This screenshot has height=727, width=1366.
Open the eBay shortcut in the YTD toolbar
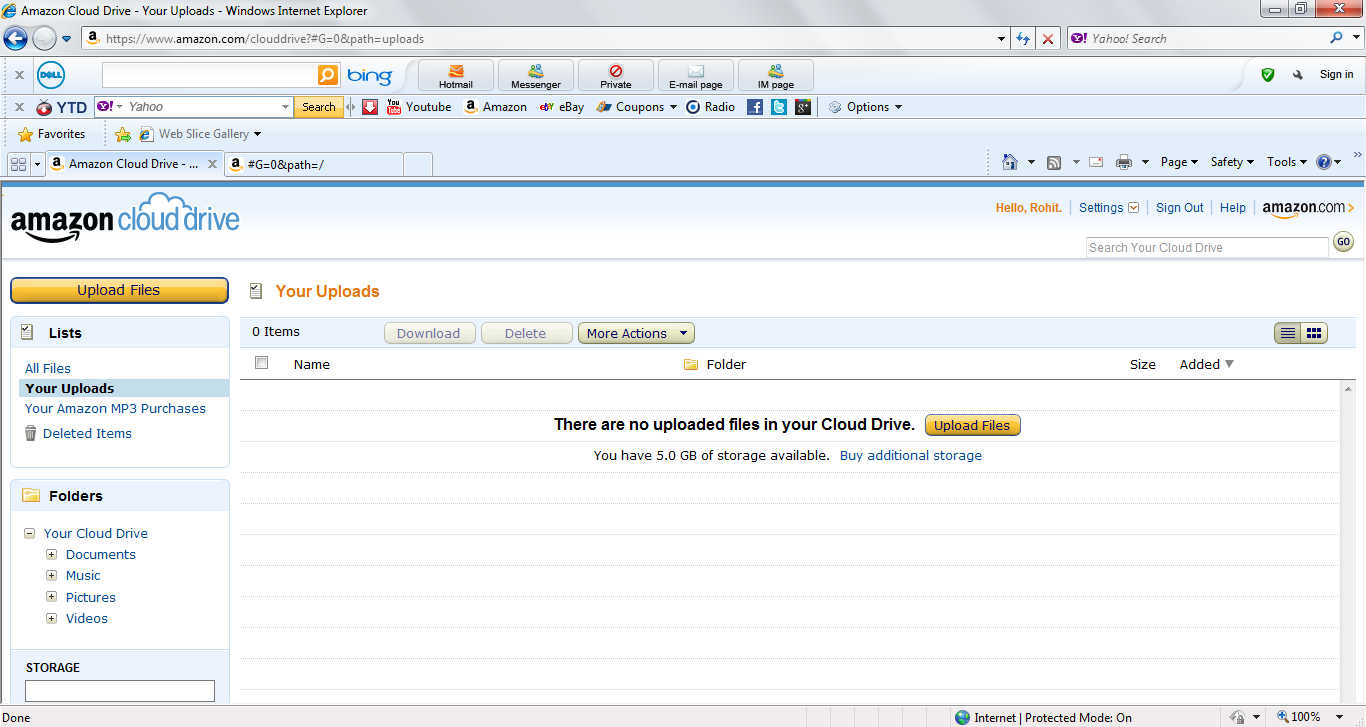(x=561, y=107)
